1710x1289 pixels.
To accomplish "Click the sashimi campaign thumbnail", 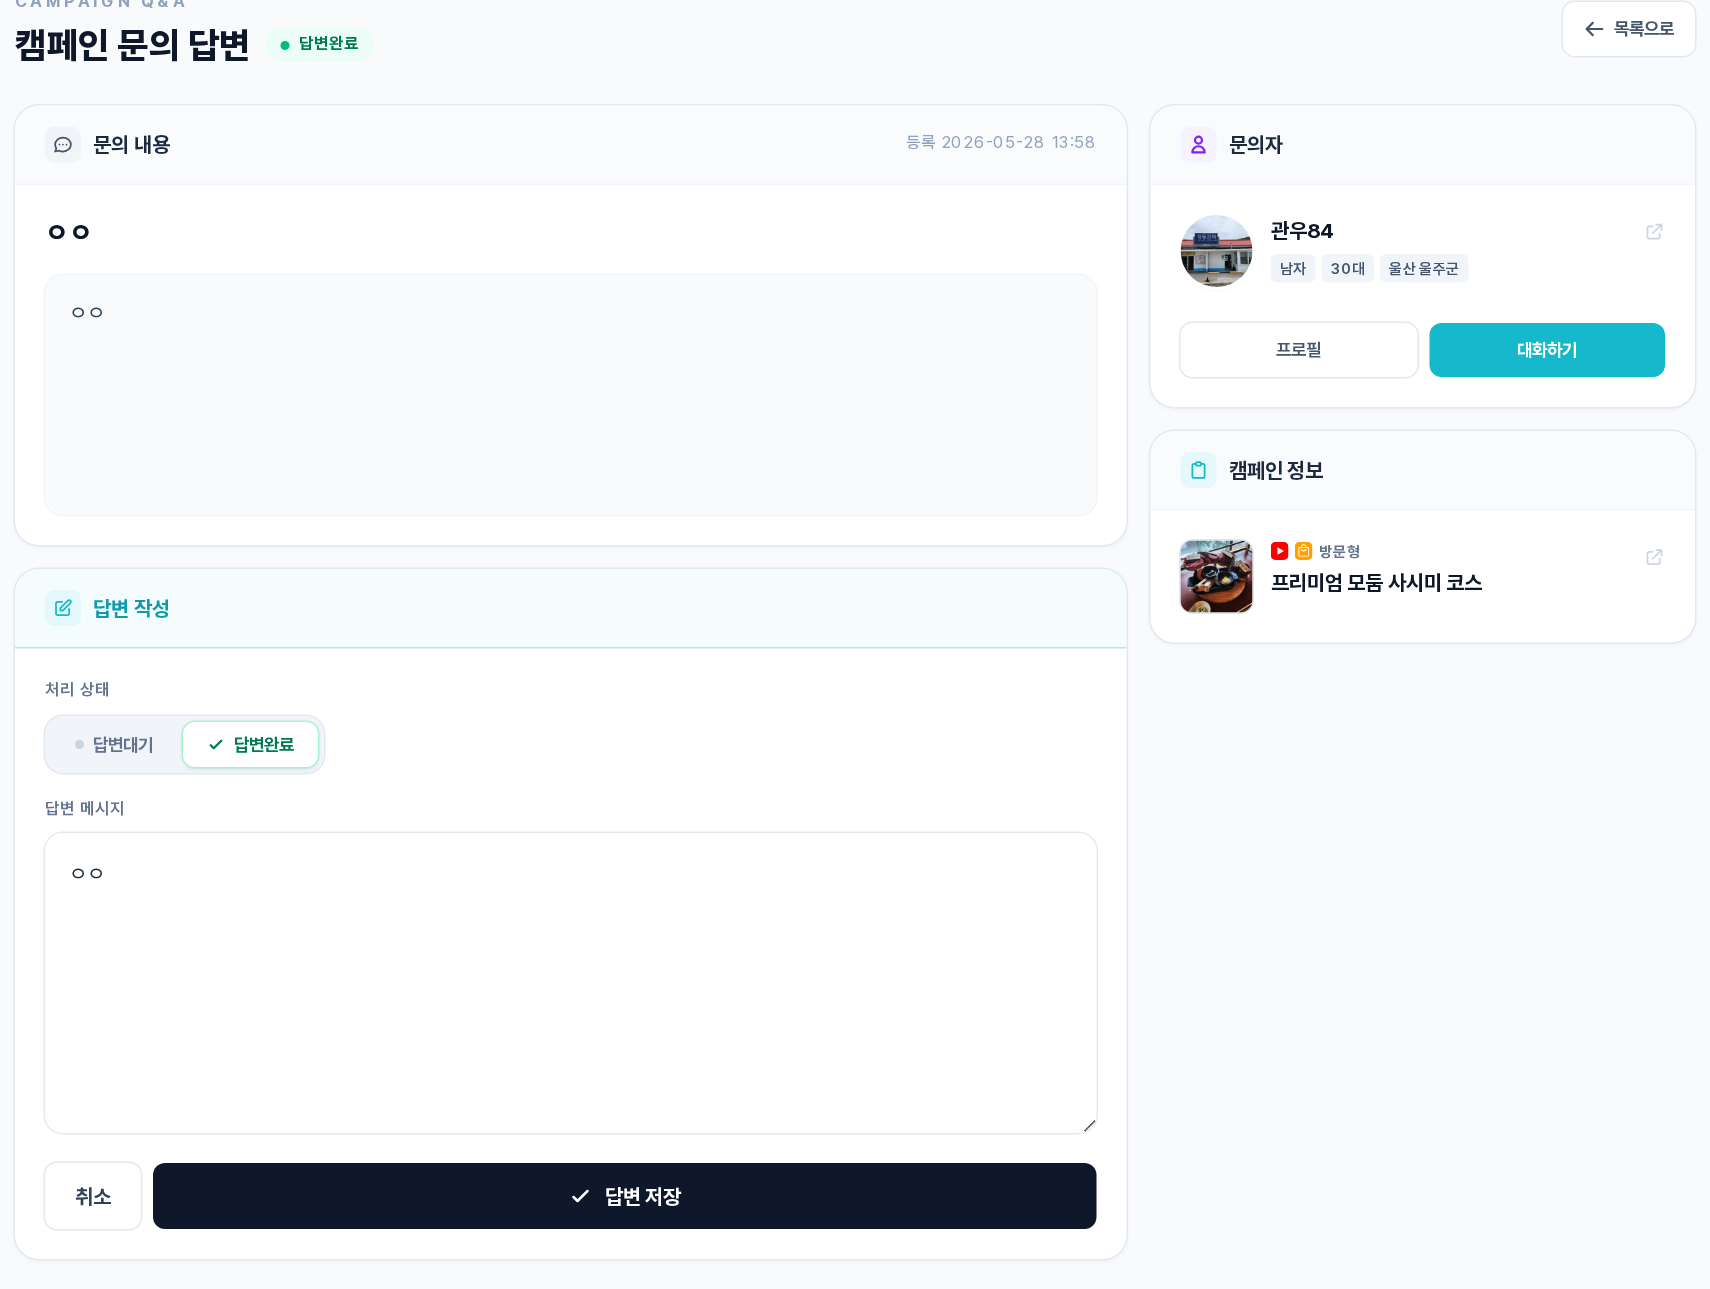I will click(1216, 576).
